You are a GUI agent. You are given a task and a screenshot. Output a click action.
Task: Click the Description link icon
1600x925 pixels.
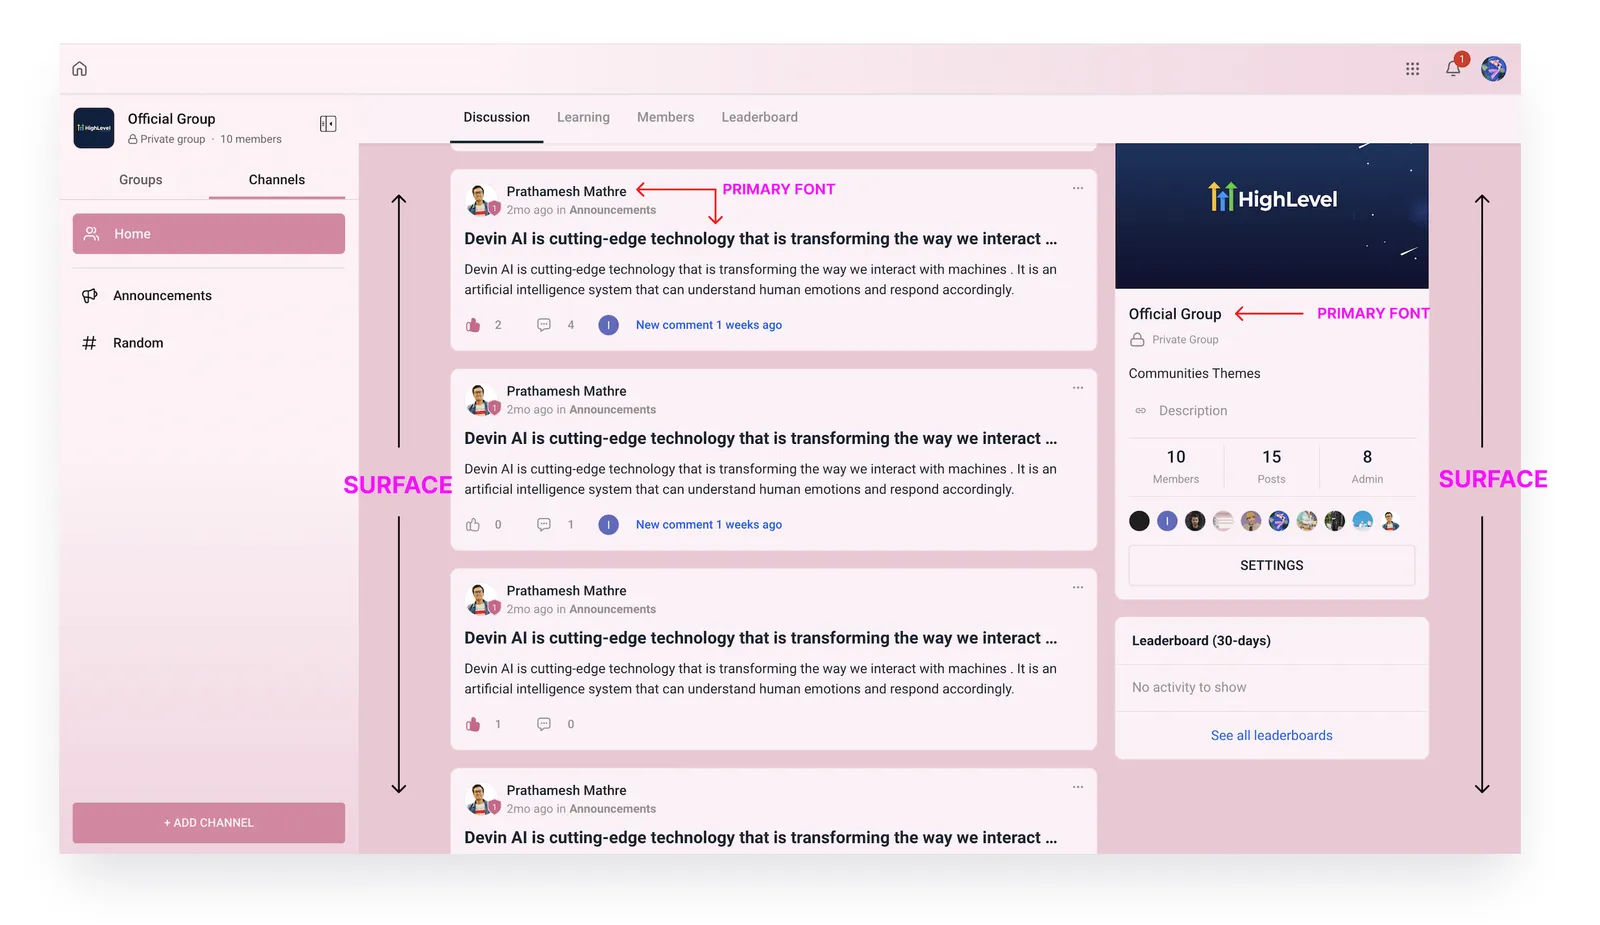tap(1140, 411)
